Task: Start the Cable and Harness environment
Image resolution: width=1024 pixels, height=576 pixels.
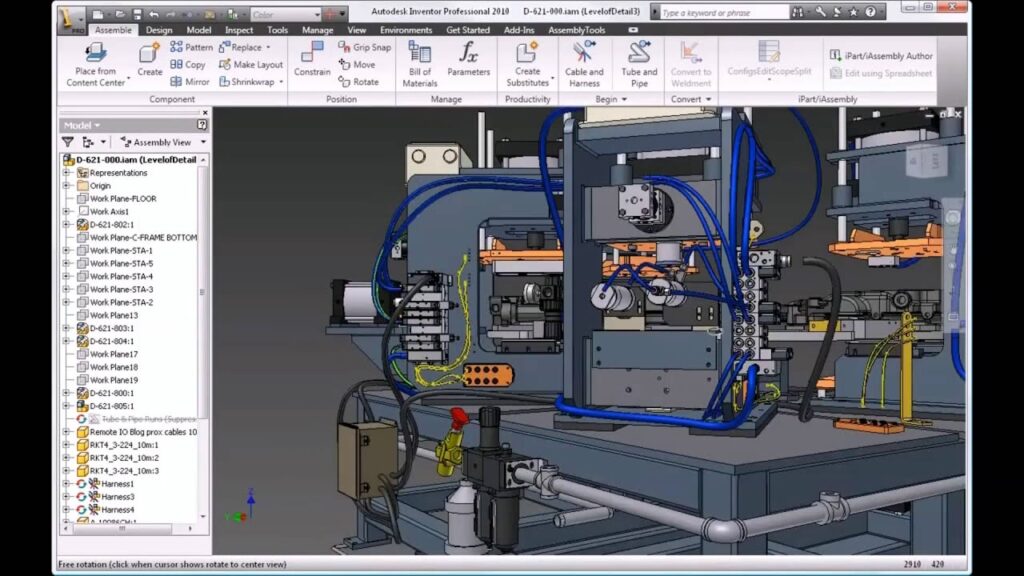Action: pos(584,64)
